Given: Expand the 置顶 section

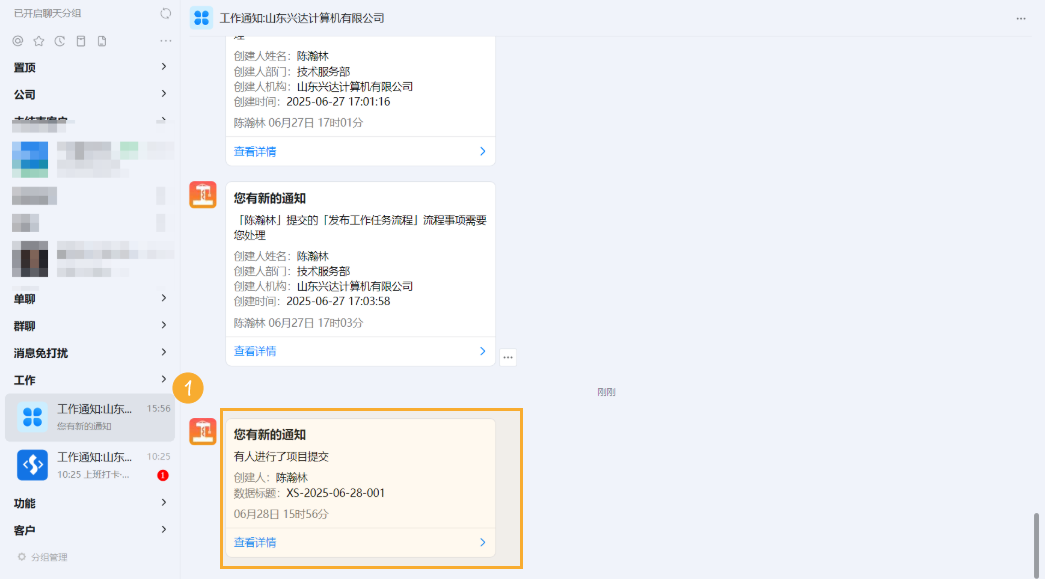Looking at the screenshot, I should coord(90,67).
